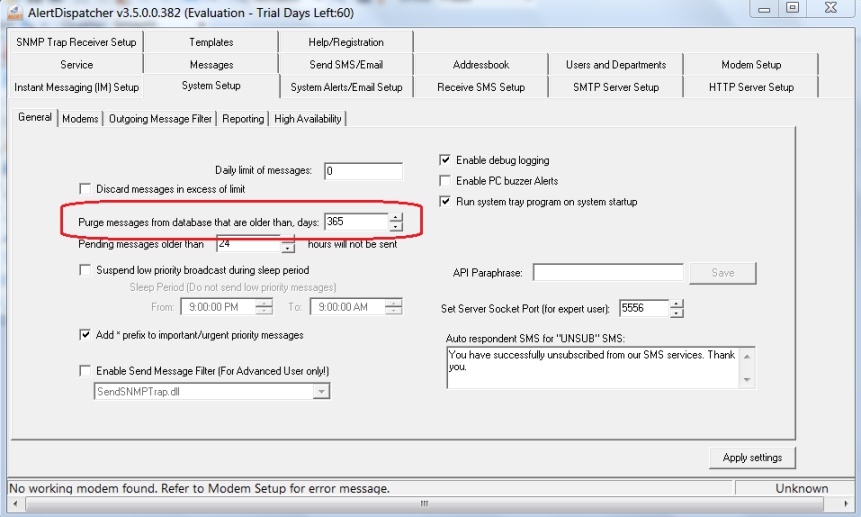Open Instant Messaging (IM) Setup tab
The height and width of the screenshot is (517, 861).
[76, 87]
